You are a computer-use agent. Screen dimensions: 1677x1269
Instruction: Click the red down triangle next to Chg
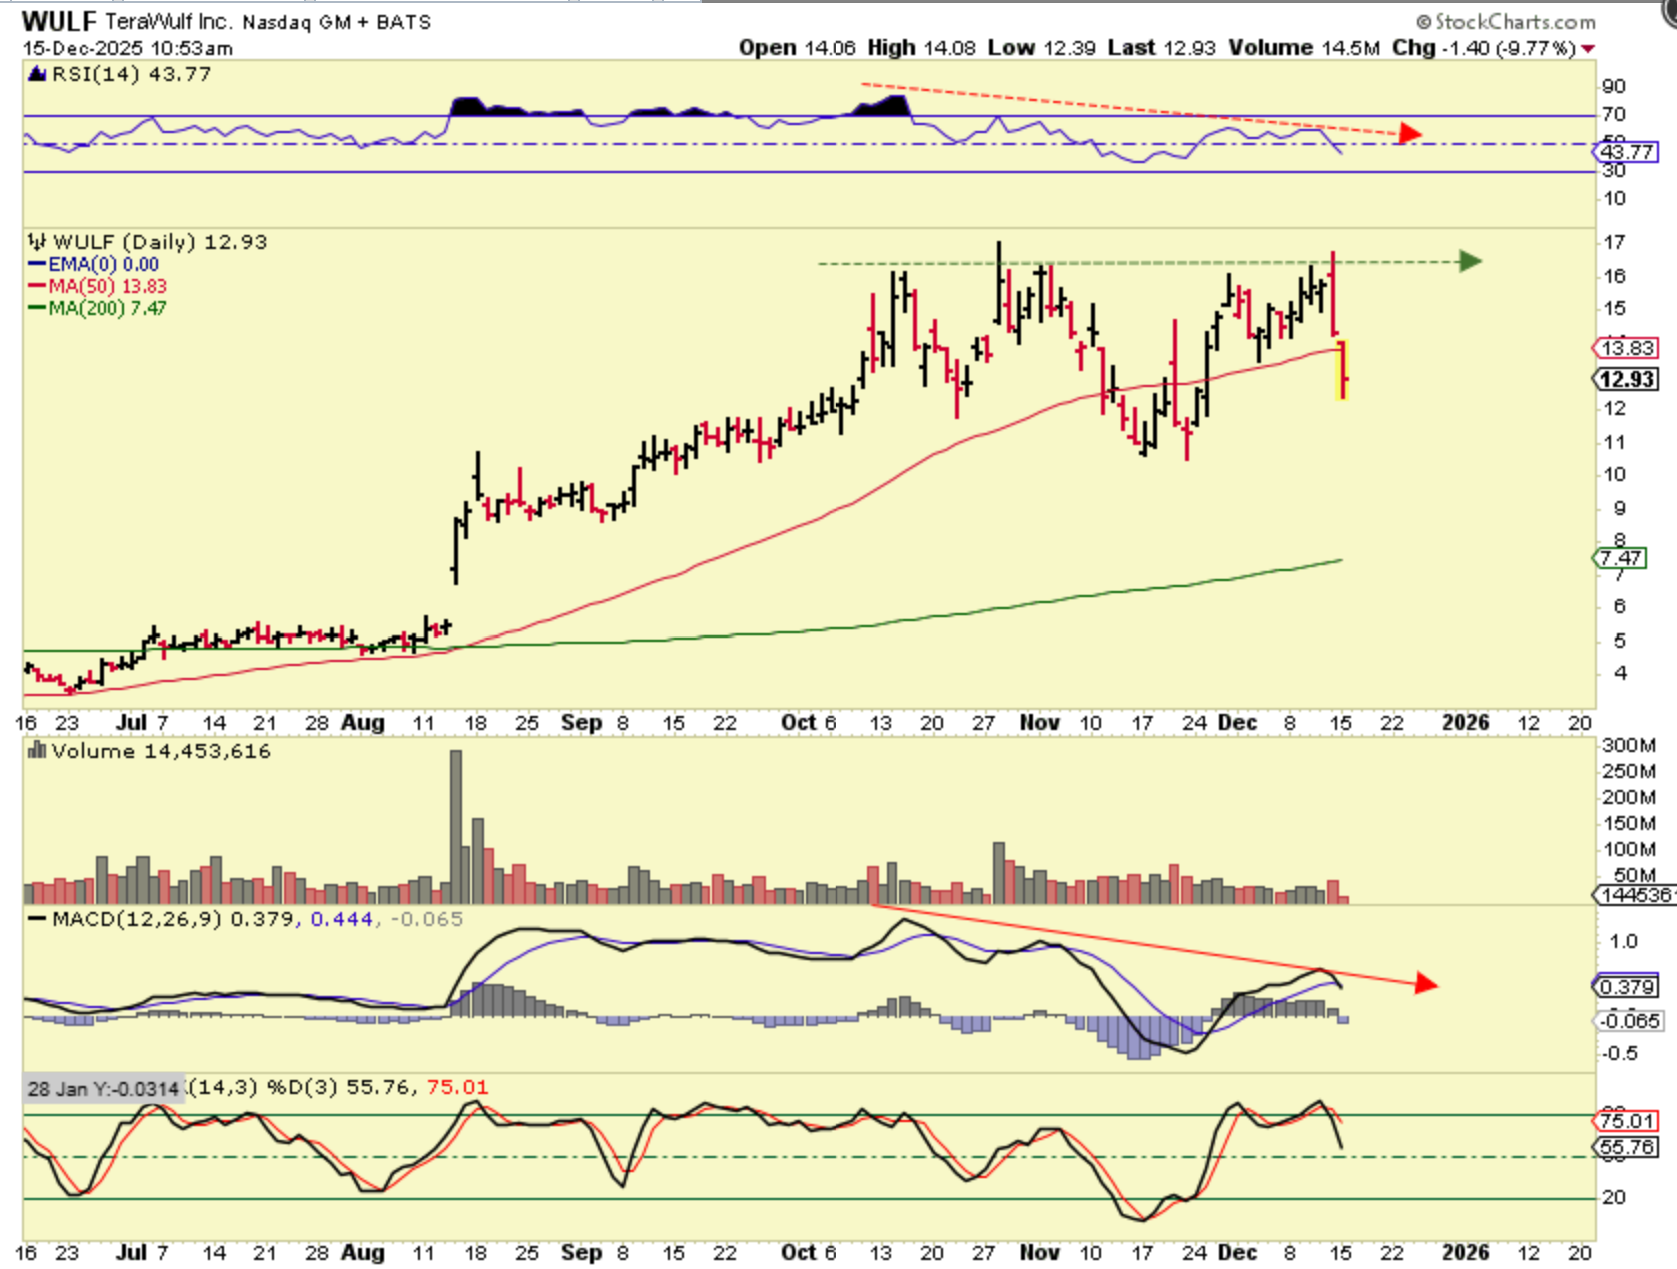point(1588,49)
